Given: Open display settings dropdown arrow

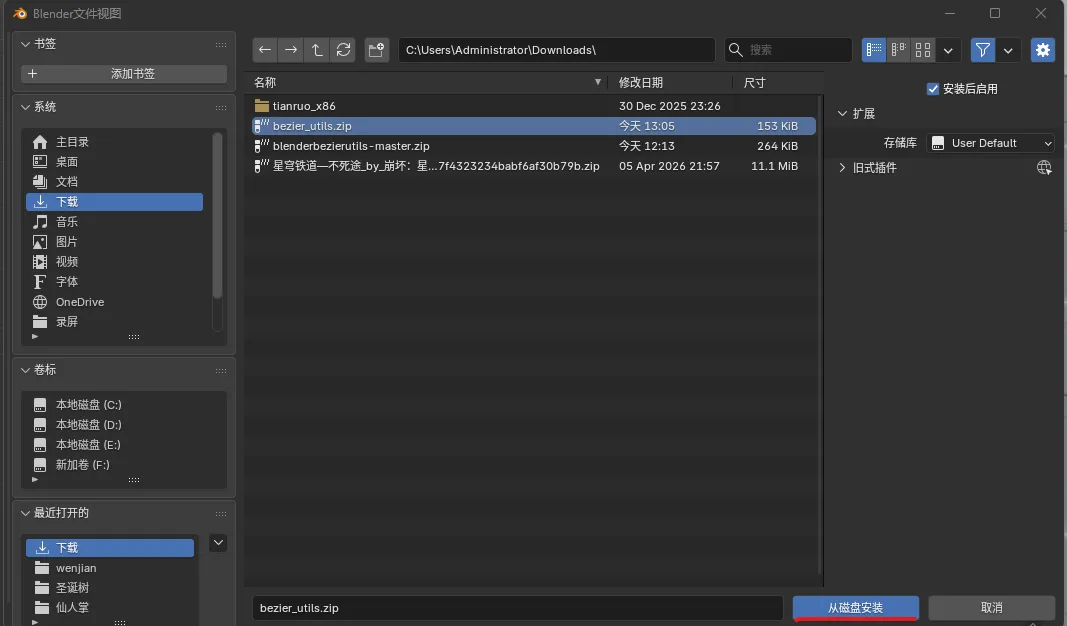Looking at the screenshot, I should pyautogui.click(x=948, y=50).
